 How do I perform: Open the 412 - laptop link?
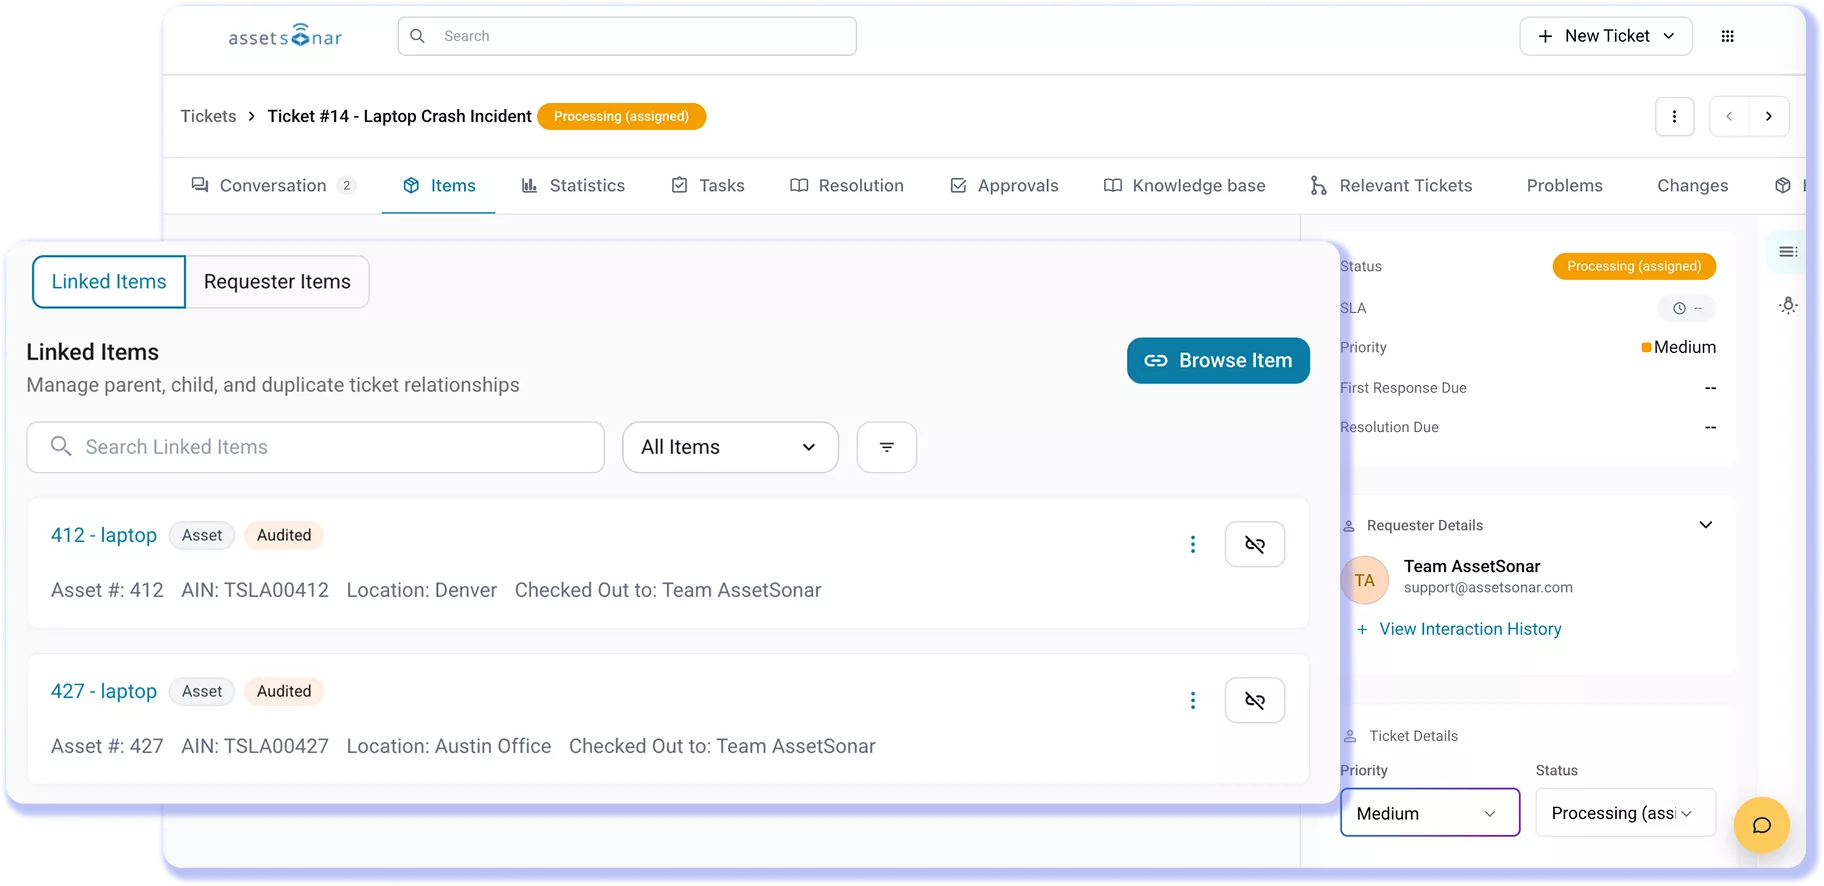(x=104, y=535)
